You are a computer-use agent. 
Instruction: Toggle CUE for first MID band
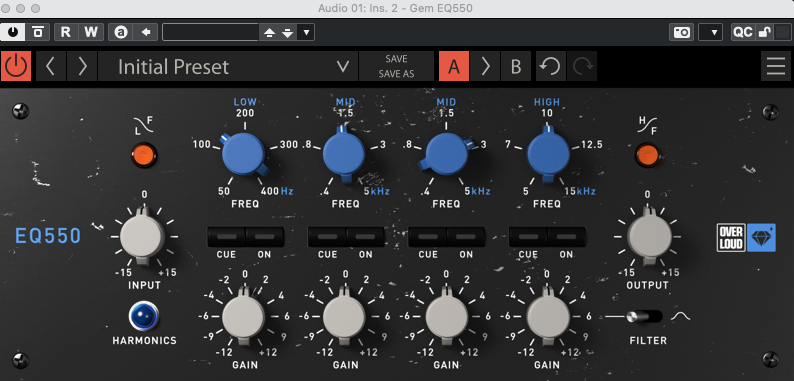point(327,237)
